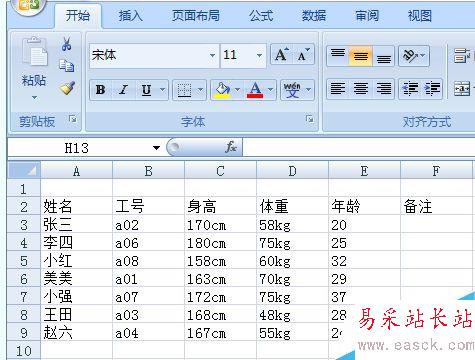Click age cell with value 37
Viewport: 475px width, 360px height.
pyautogui.click(x=364, y=297)
